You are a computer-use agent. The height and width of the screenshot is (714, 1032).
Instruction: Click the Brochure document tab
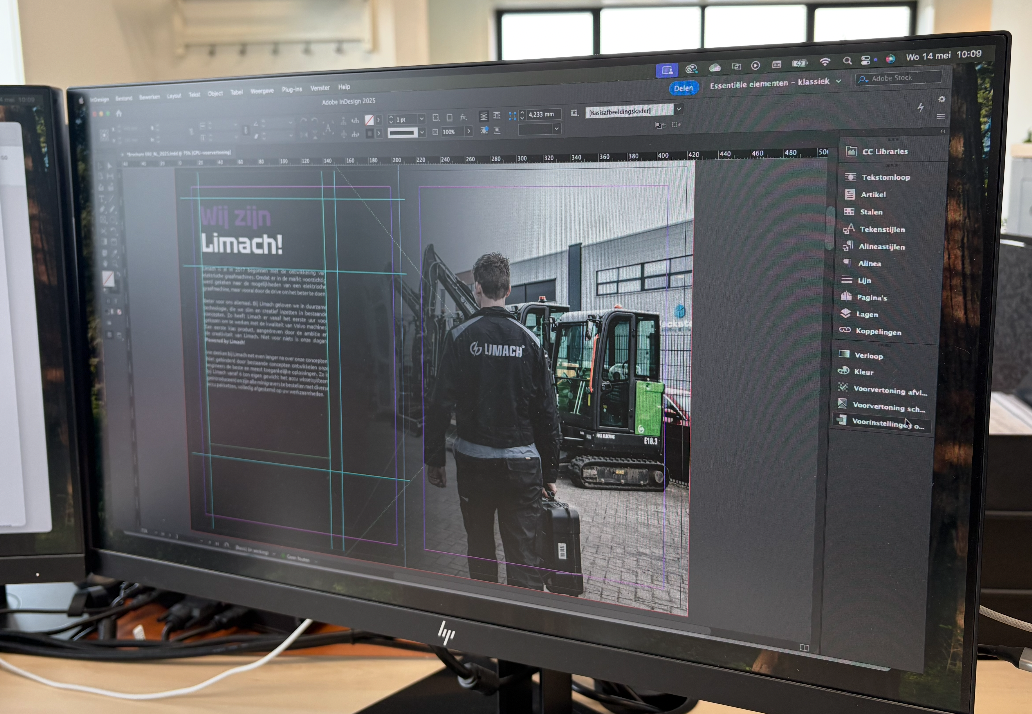[178, 153]
